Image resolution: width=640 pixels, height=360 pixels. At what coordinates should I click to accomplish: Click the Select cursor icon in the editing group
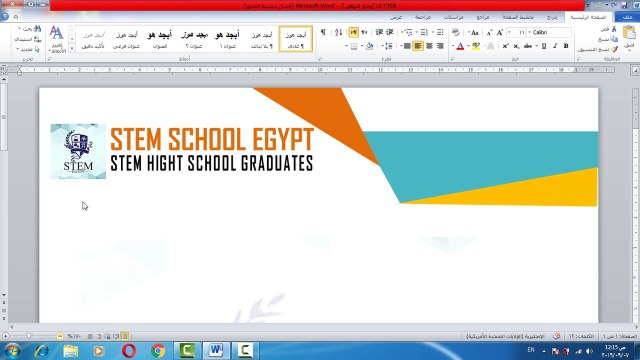click(x=38, y=49)
